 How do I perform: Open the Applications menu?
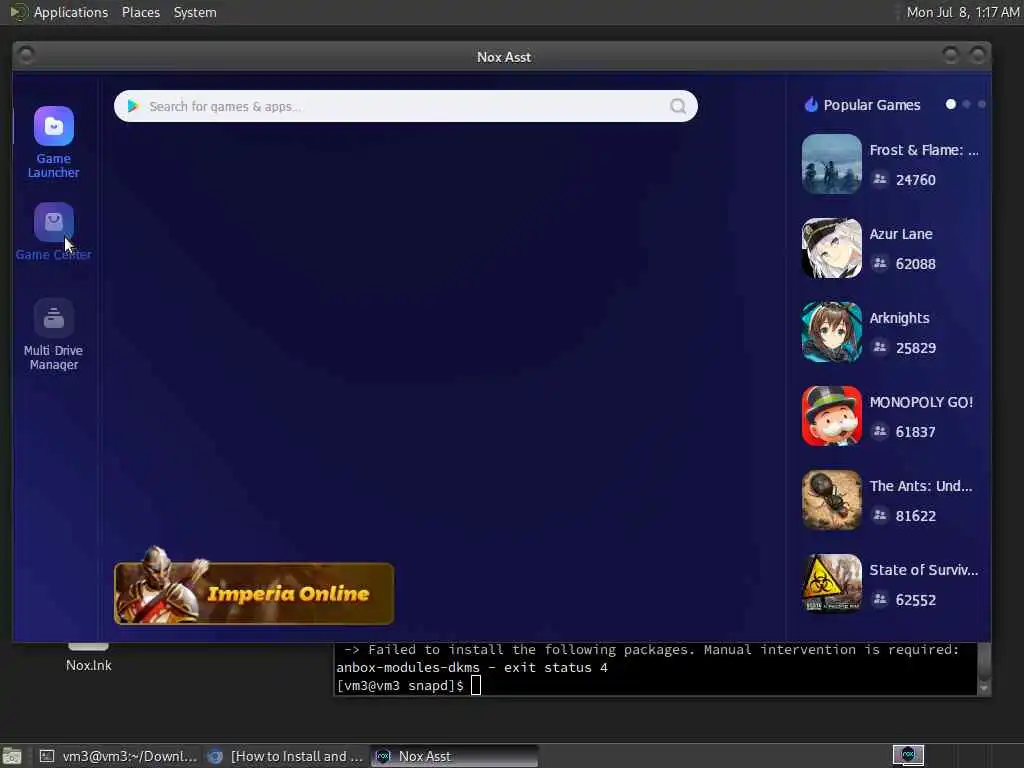click(71, 12)
